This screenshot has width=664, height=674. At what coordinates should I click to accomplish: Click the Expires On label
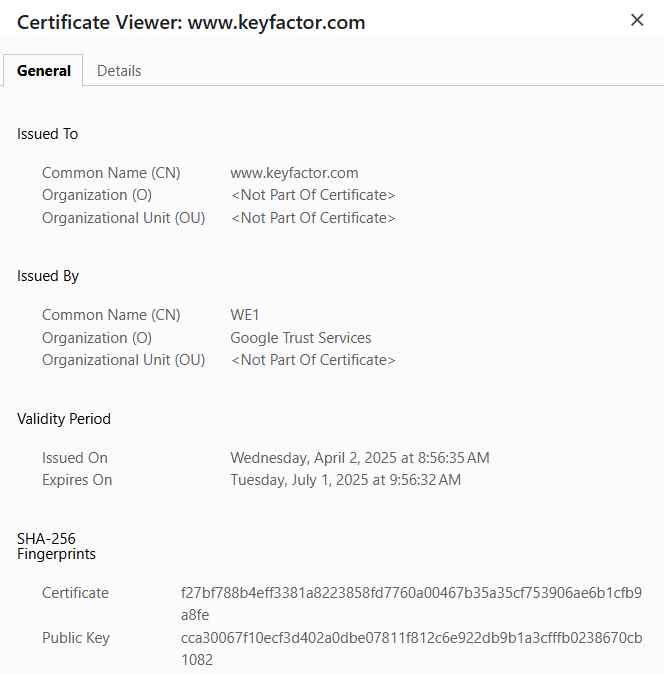pos(77,480)
